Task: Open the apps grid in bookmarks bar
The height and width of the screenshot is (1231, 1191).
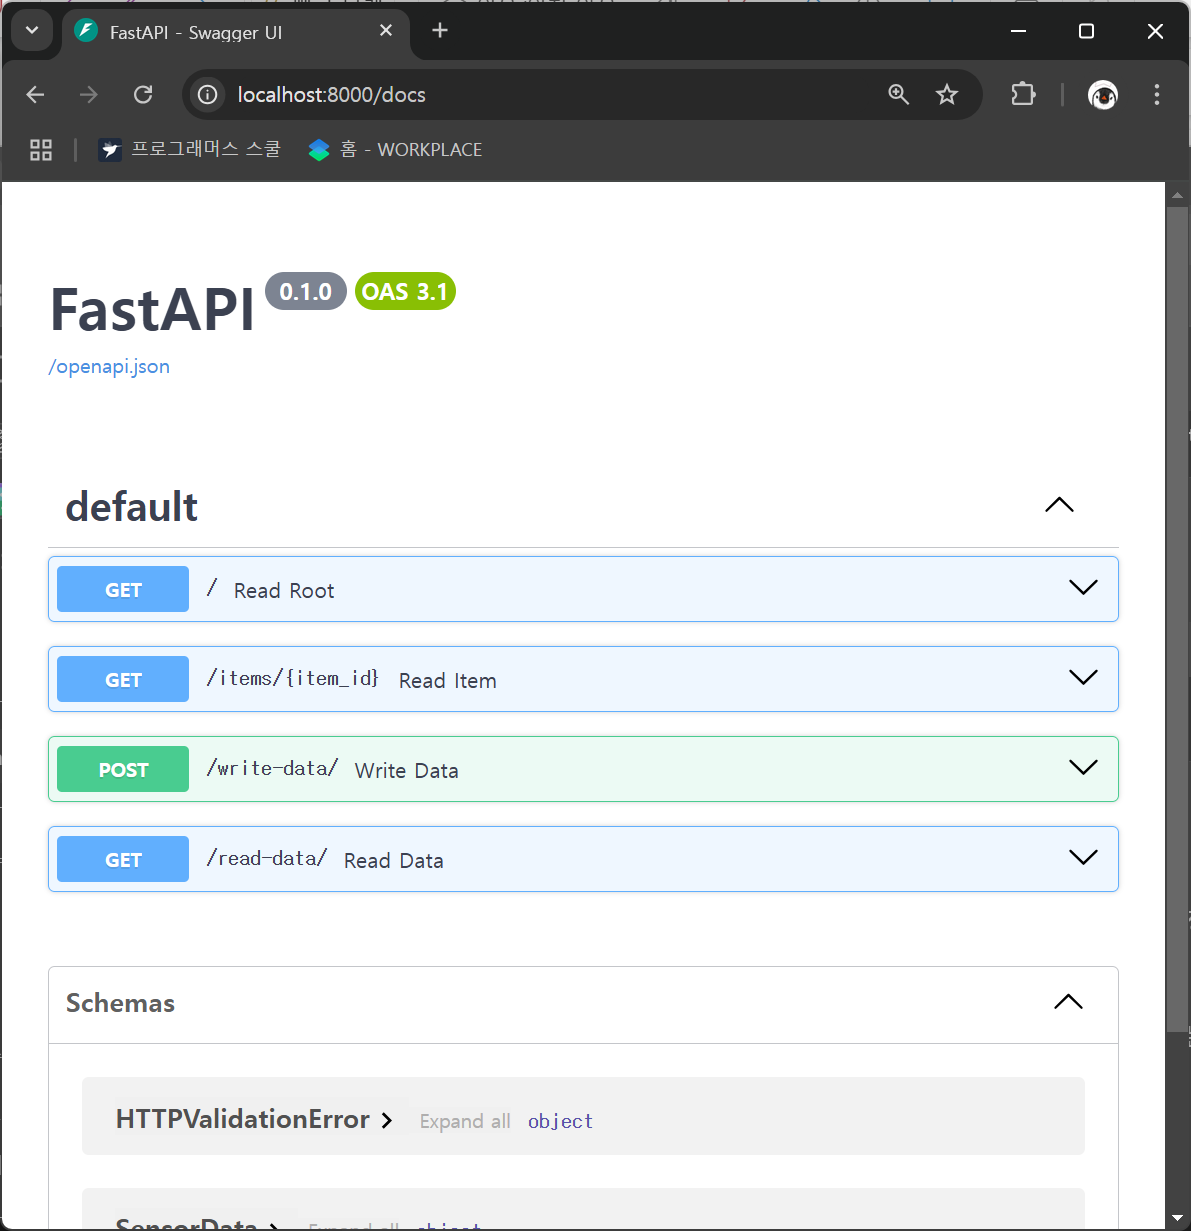Action: tap(41, 150)
